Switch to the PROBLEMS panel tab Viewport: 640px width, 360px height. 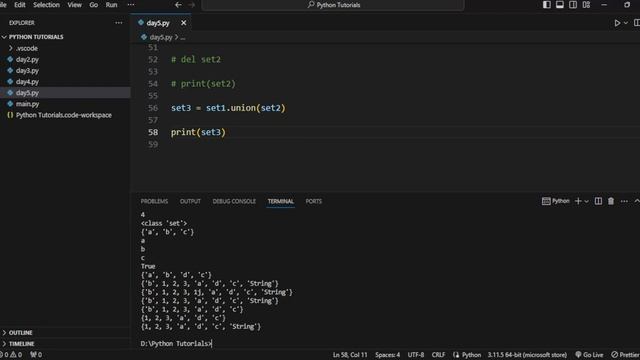point(154,201)
